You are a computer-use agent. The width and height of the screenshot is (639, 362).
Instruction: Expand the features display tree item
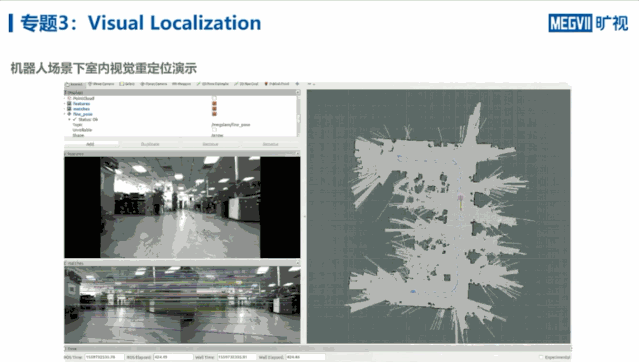tap(65, 104)
